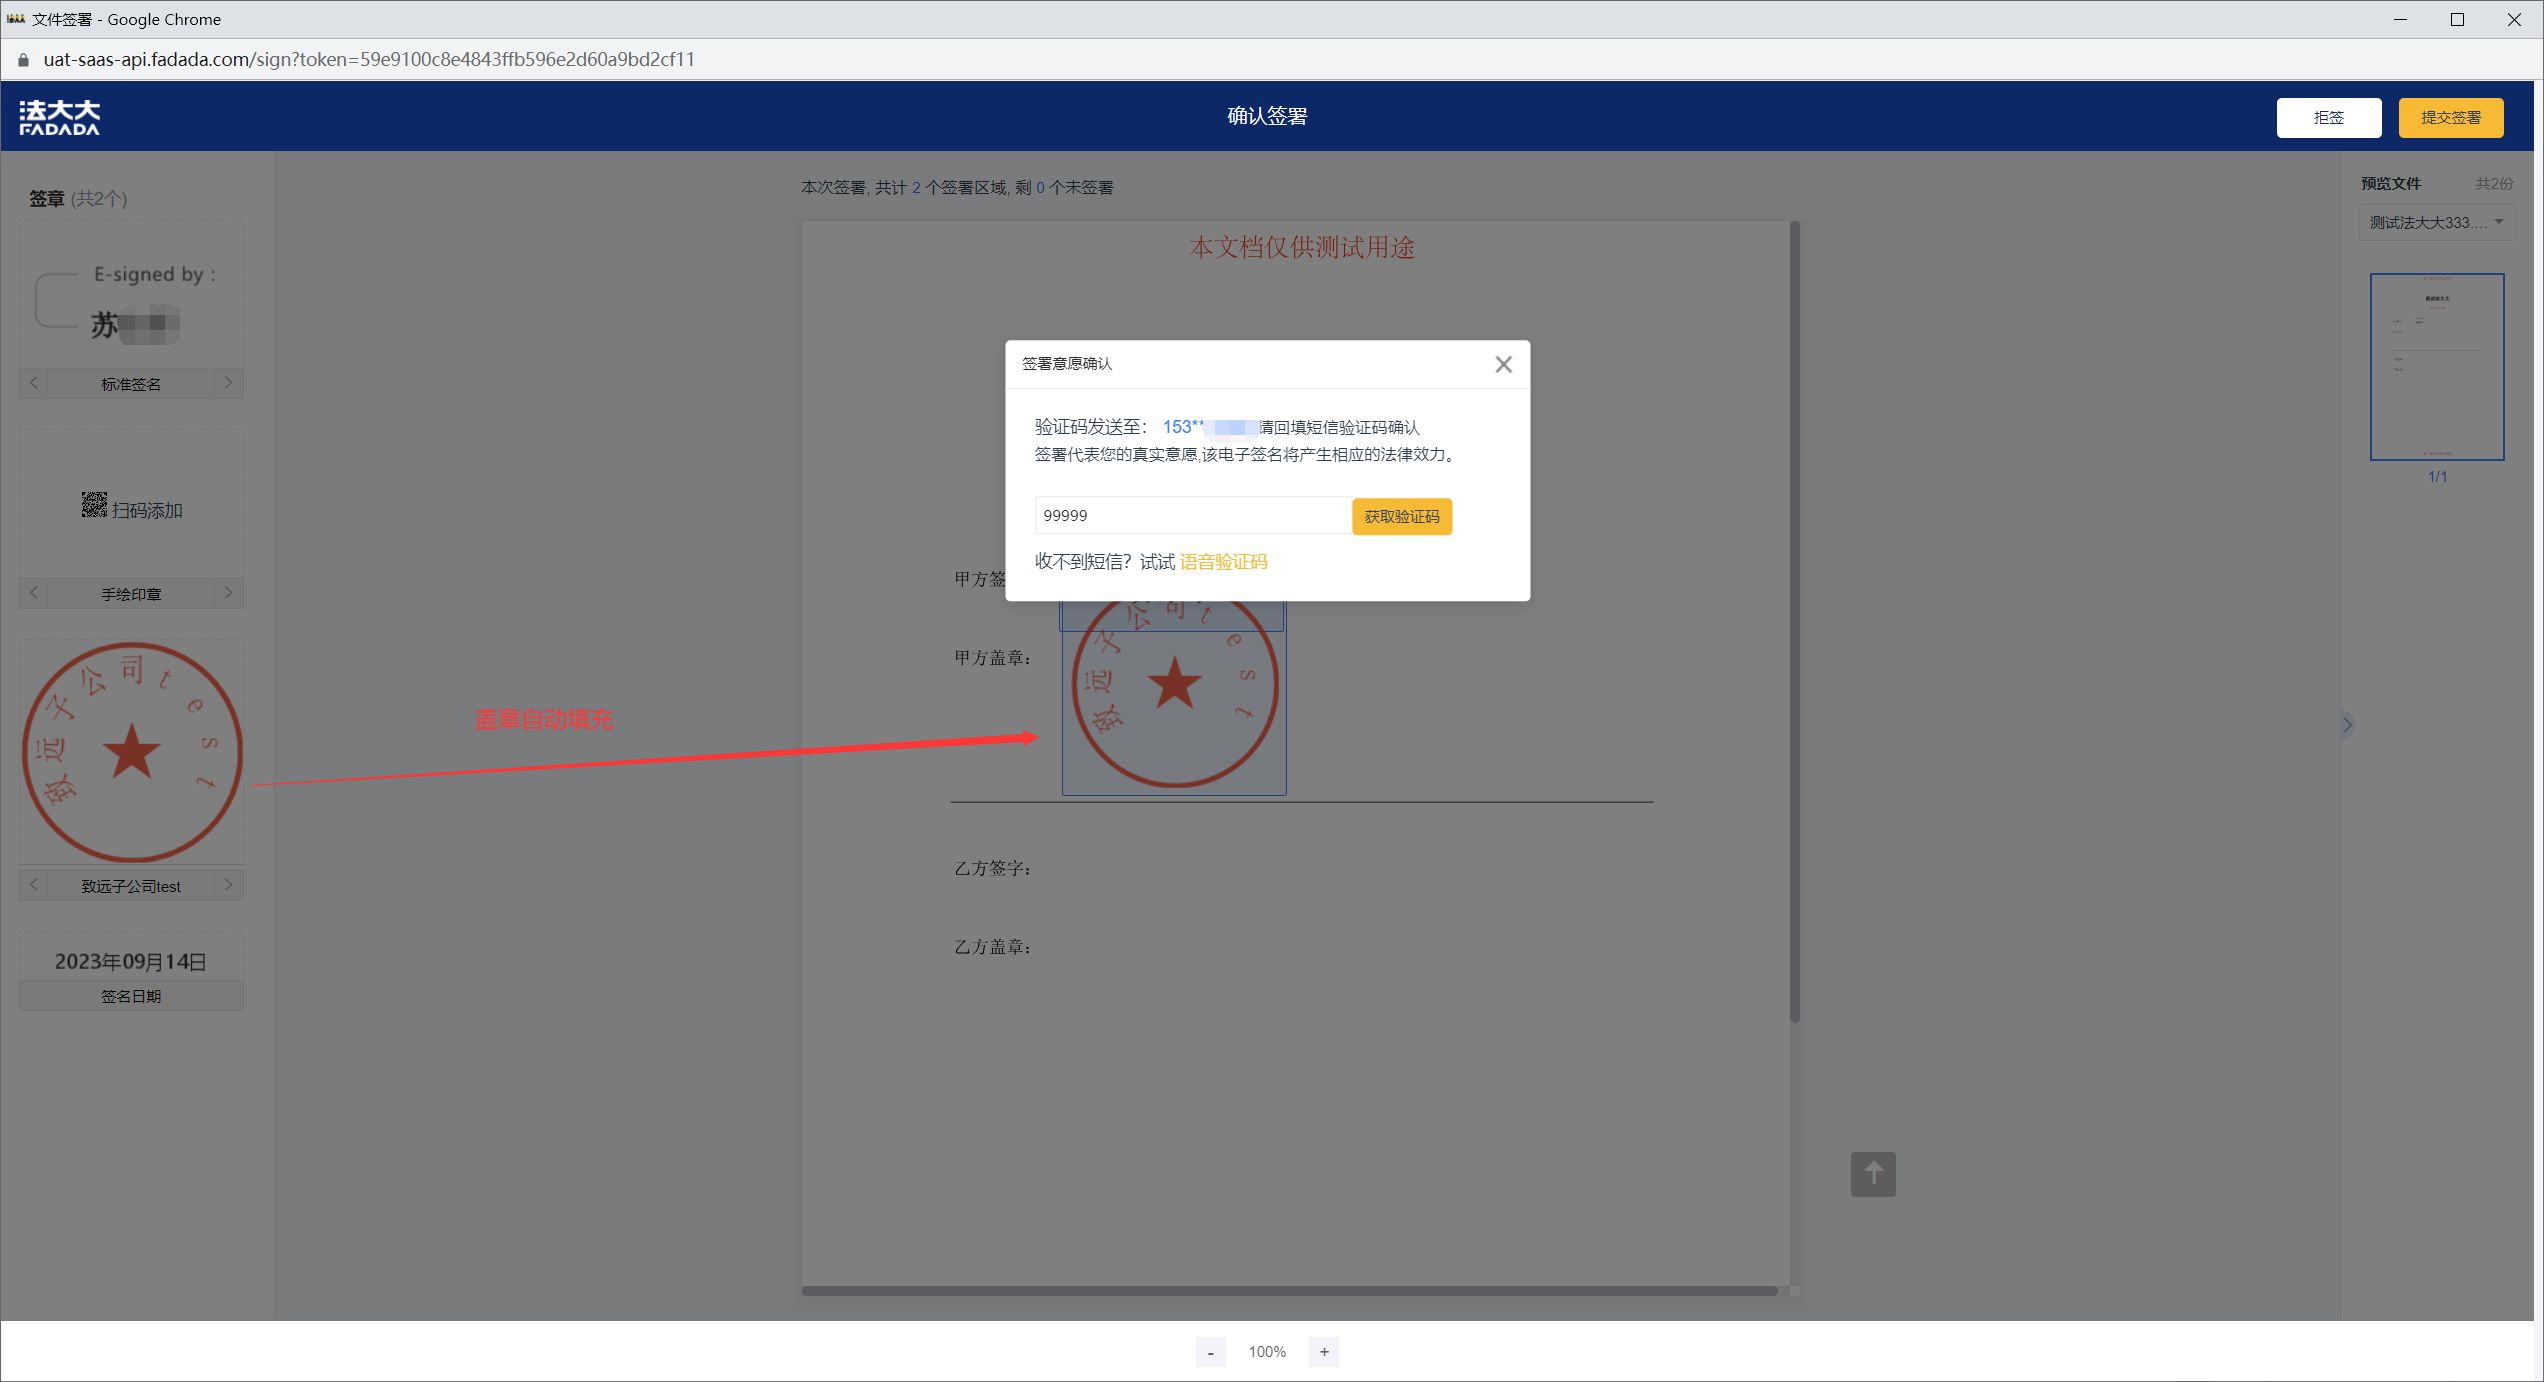Screen dimensions: 2544x1382
Task: Show the previous 标准签名 option
Action: pyautogui.click(x=34, y=383)
